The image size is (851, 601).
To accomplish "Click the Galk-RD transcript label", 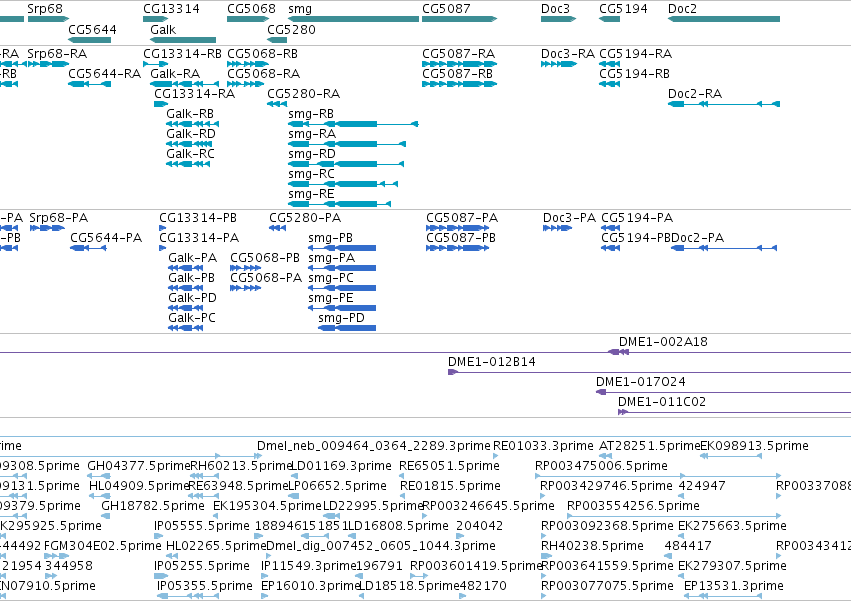I will click(191, 134).
